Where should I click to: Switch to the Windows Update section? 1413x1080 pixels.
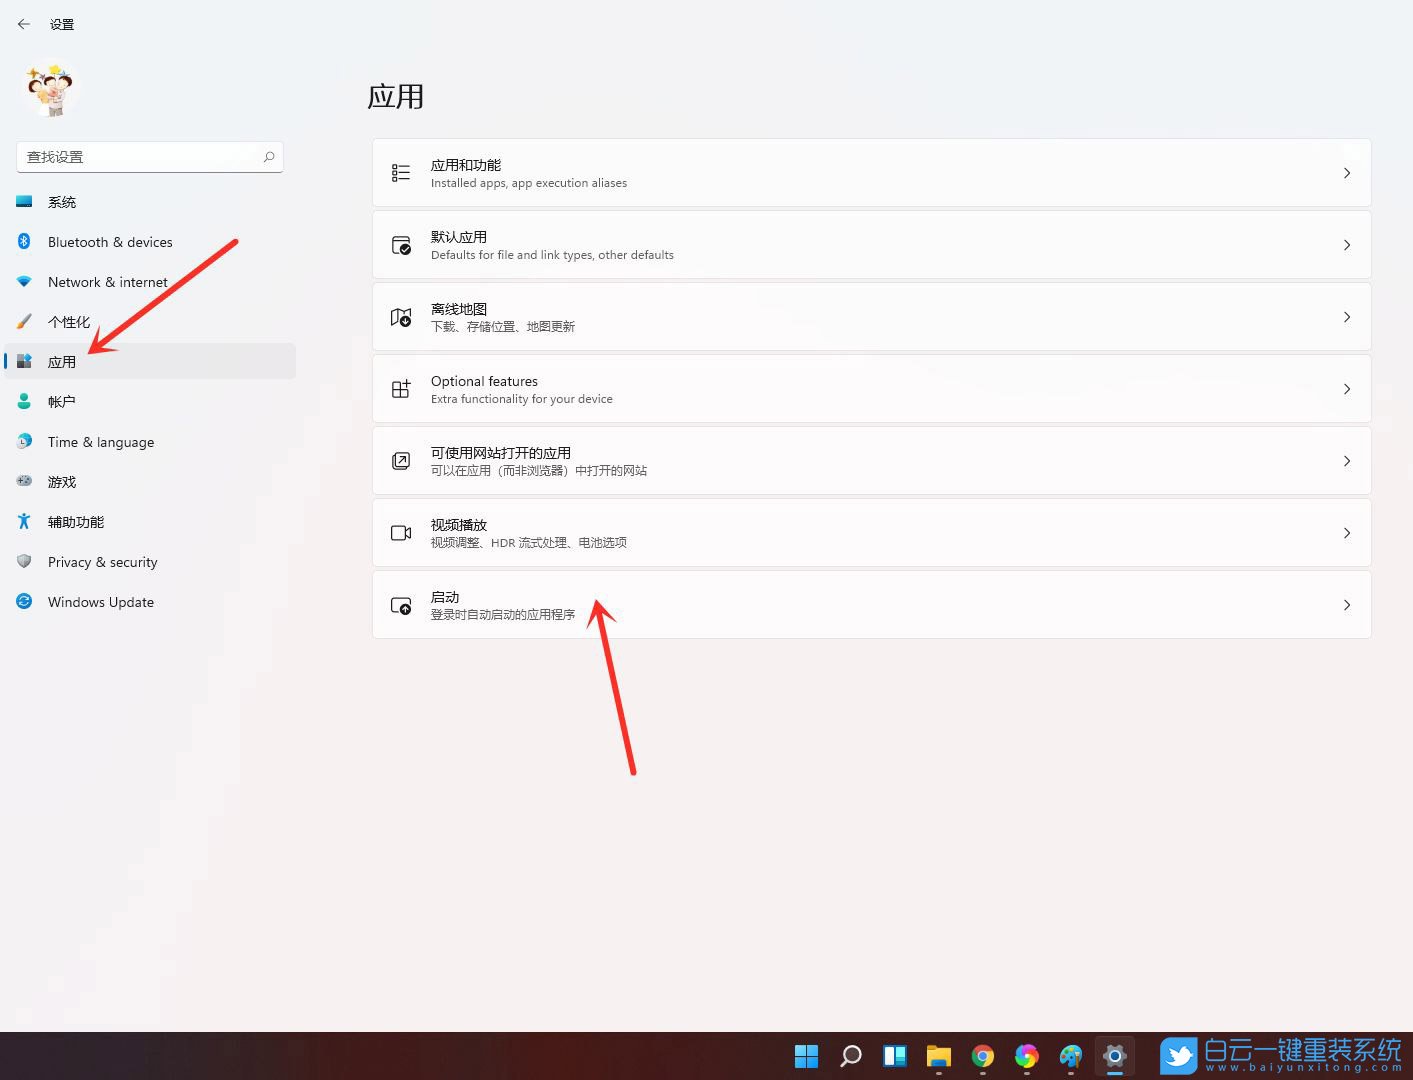coord(100,601)
